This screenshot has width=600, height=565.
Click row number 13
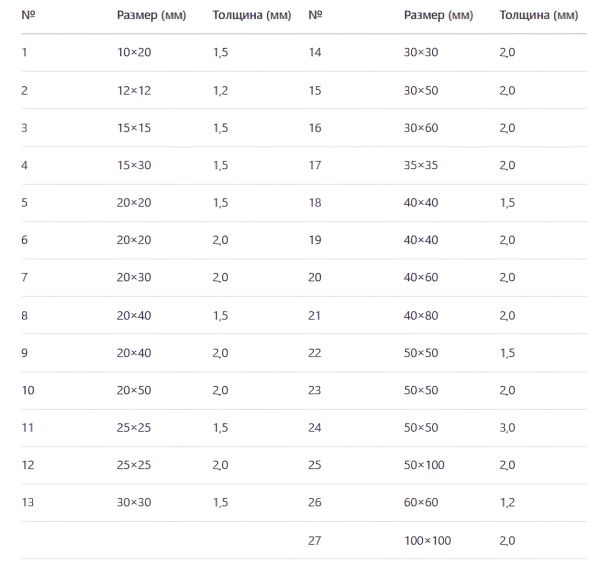click(27, 502)
